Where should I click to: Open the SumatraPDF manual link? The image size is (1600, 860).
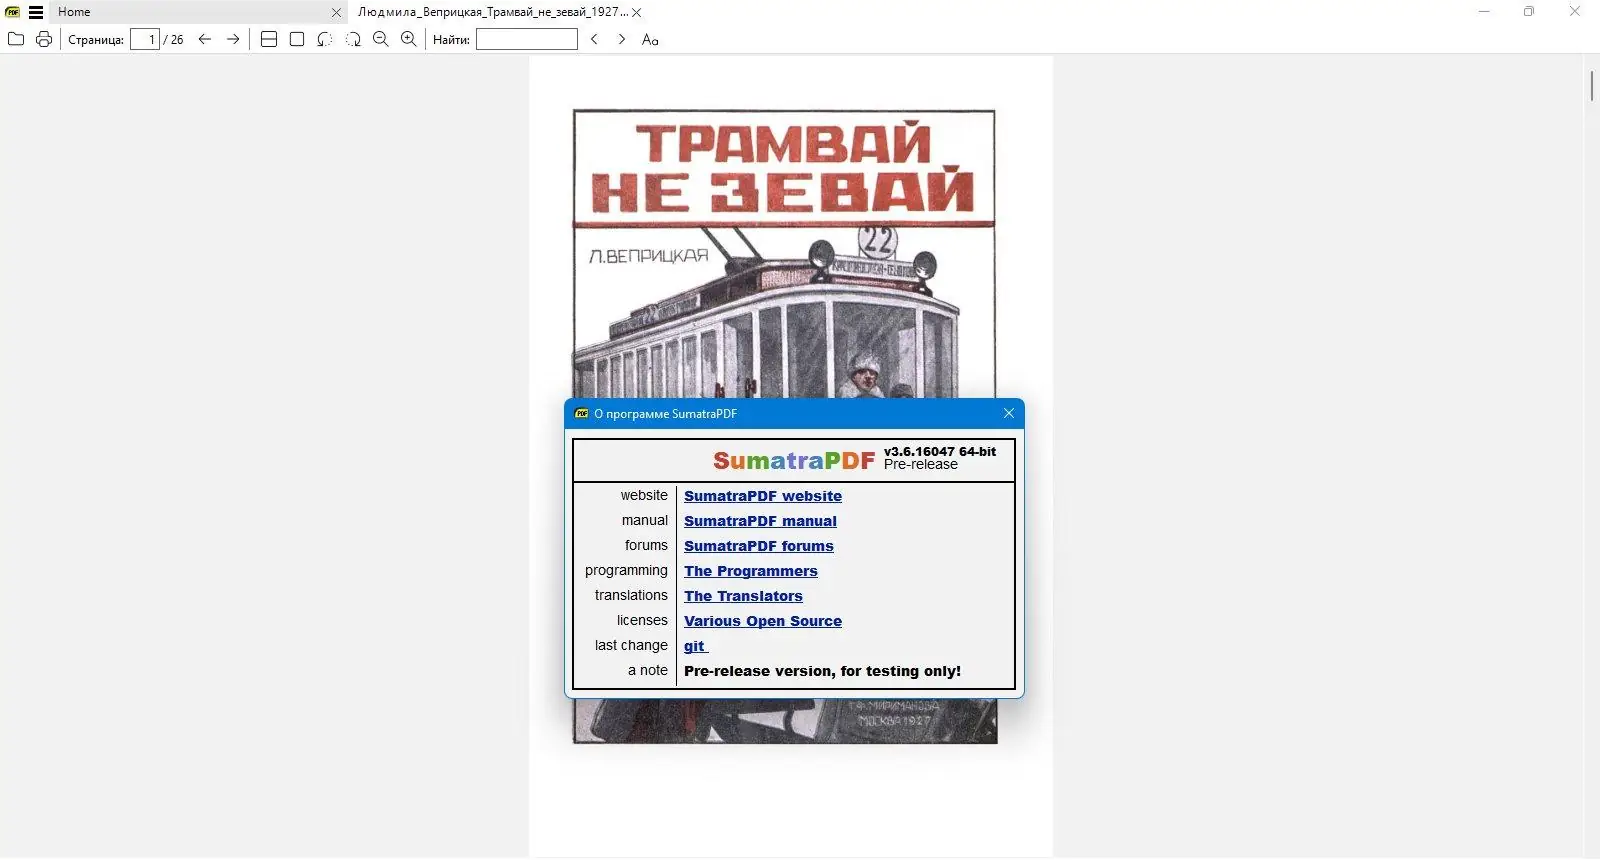[760, 521]
